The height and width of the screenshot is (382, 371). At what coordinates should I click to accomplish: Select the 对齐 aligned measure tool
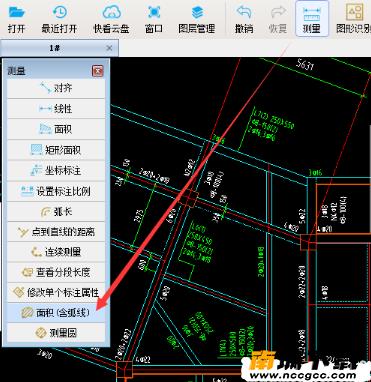coord(56,88)
